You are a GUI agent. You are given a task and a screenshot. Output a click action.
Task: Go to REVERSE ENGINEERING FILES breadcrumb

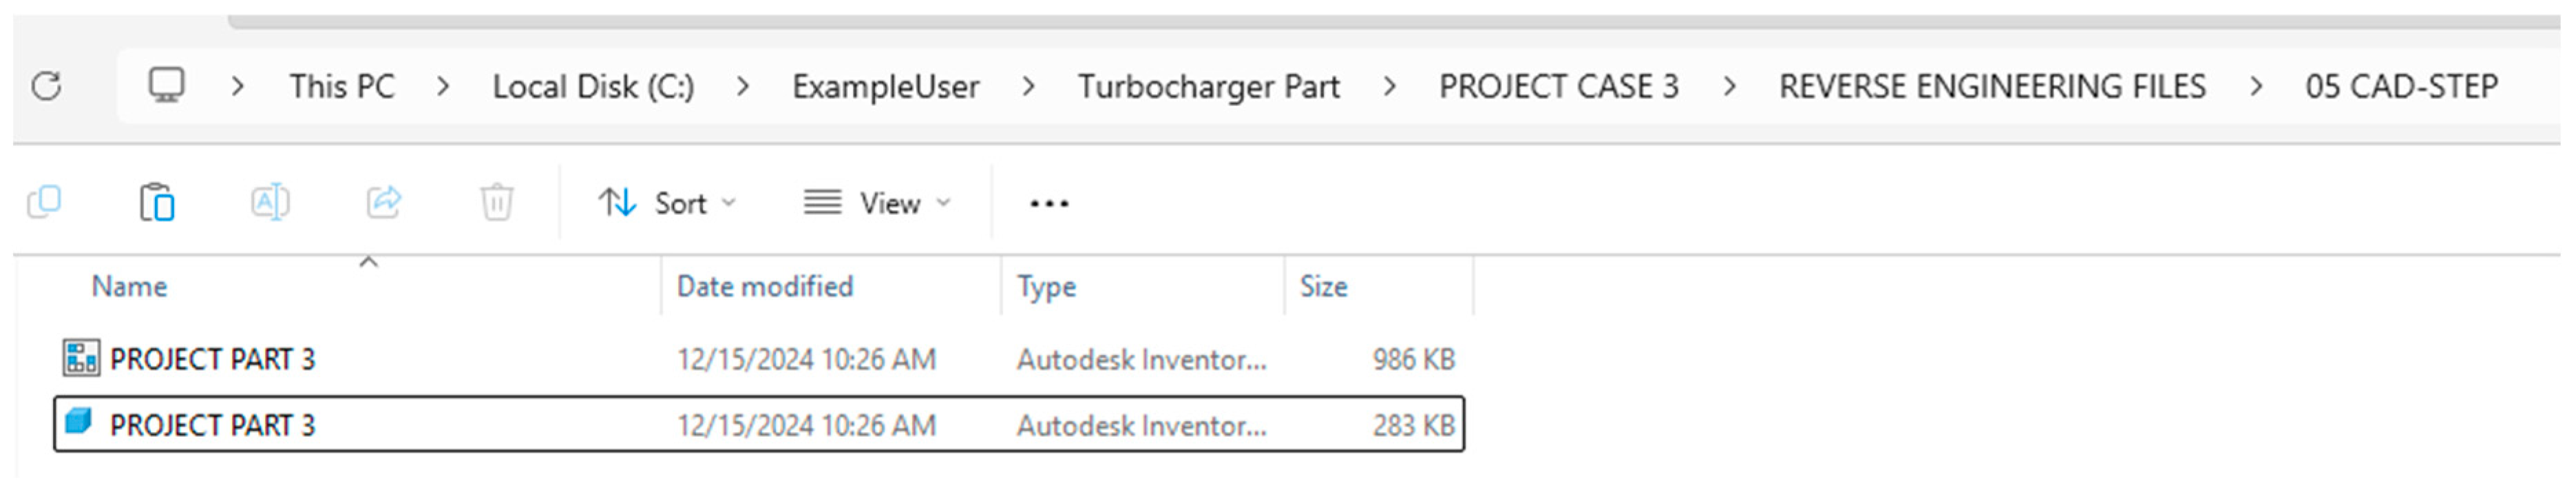click(1991, 87)
